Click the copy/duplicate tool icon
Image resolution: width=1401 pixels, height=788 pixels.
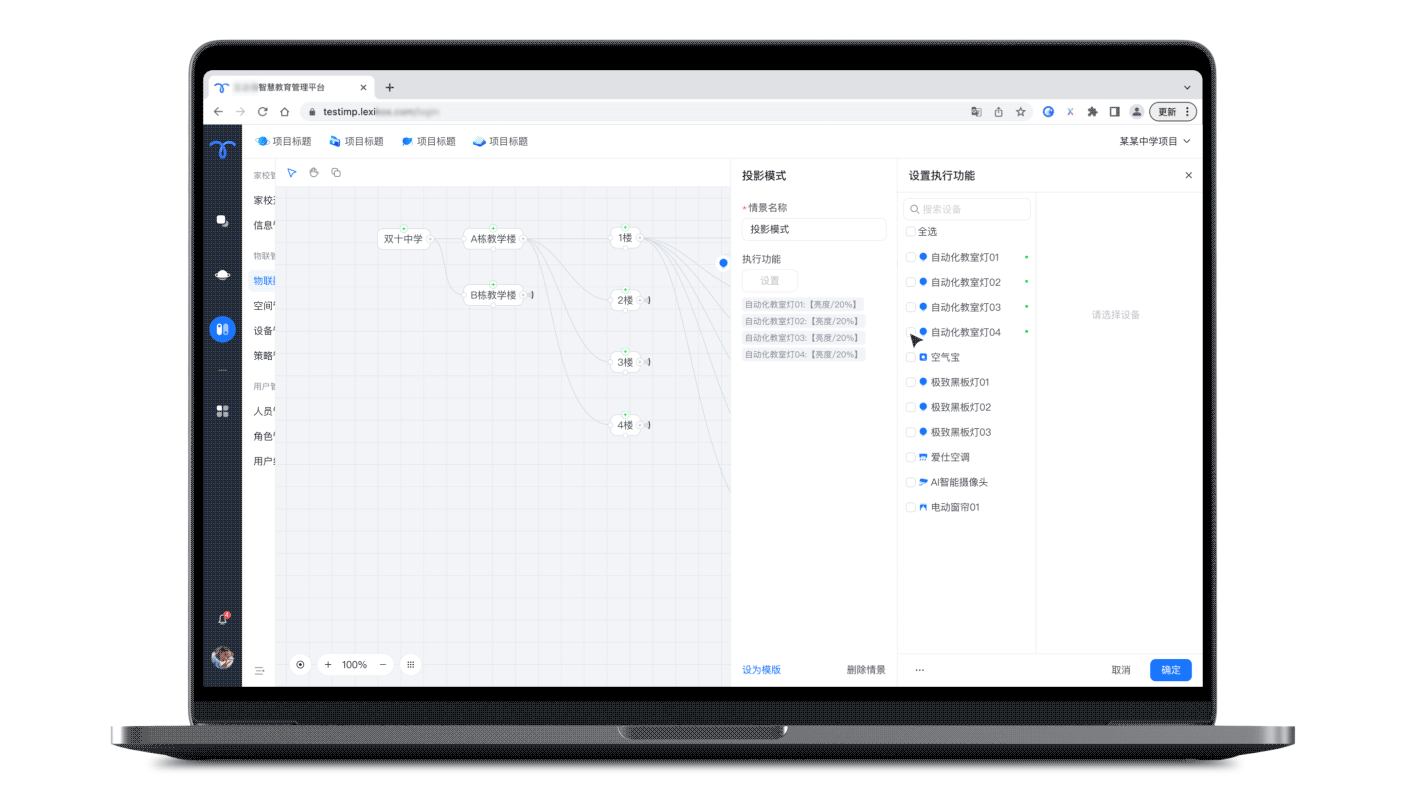pos(336,173)
